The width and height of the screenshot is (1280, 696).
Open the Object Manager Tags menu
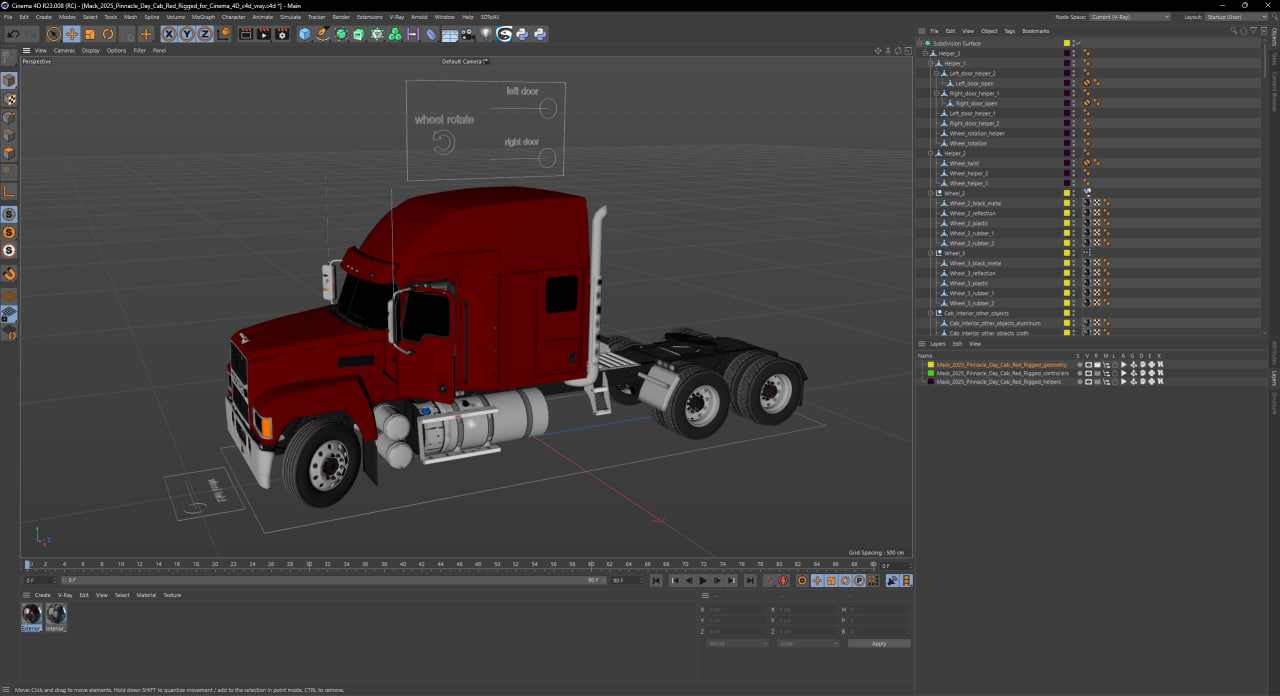pyautogui.click(x=1010, y=31)
